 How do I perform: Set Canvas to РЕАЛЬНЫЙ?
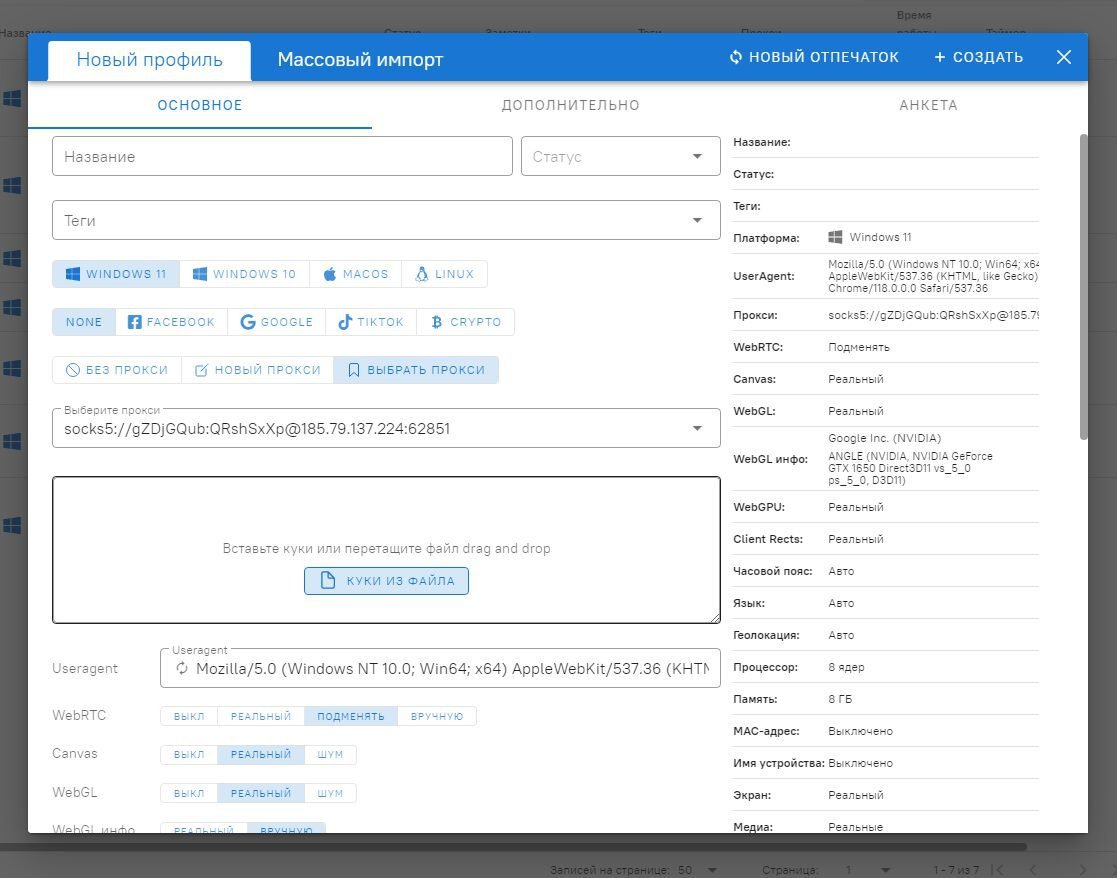[261, 755]
